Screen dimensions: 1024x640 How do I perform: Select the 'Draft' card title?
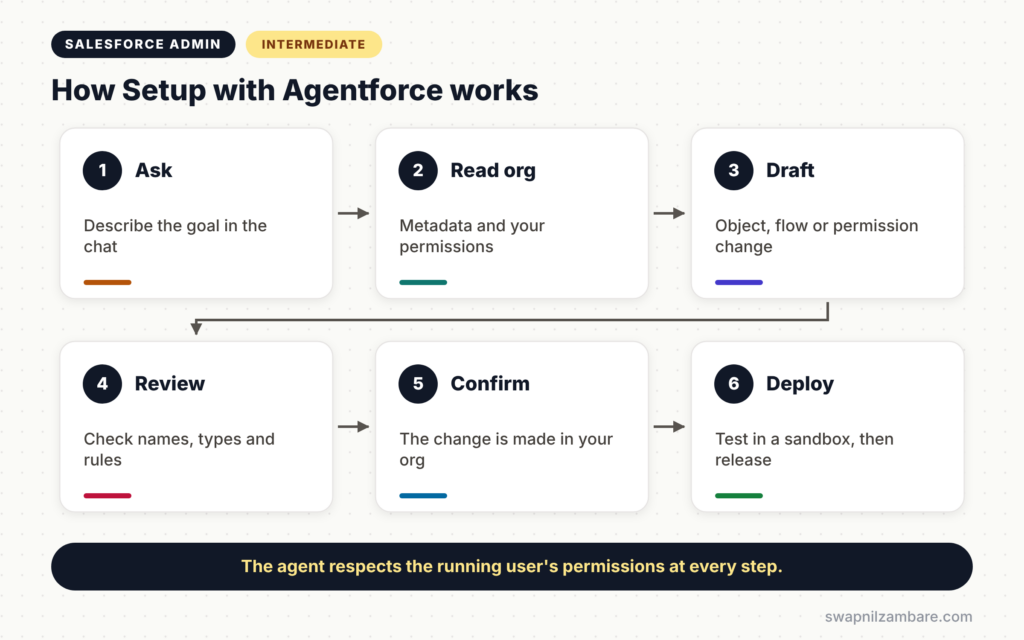[790, 170]
